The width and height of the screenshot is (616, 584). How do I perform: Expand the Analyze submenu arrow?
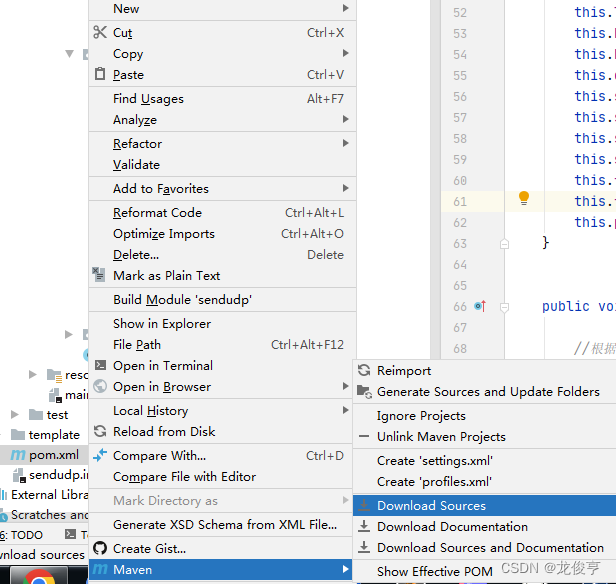pos(345,119)
